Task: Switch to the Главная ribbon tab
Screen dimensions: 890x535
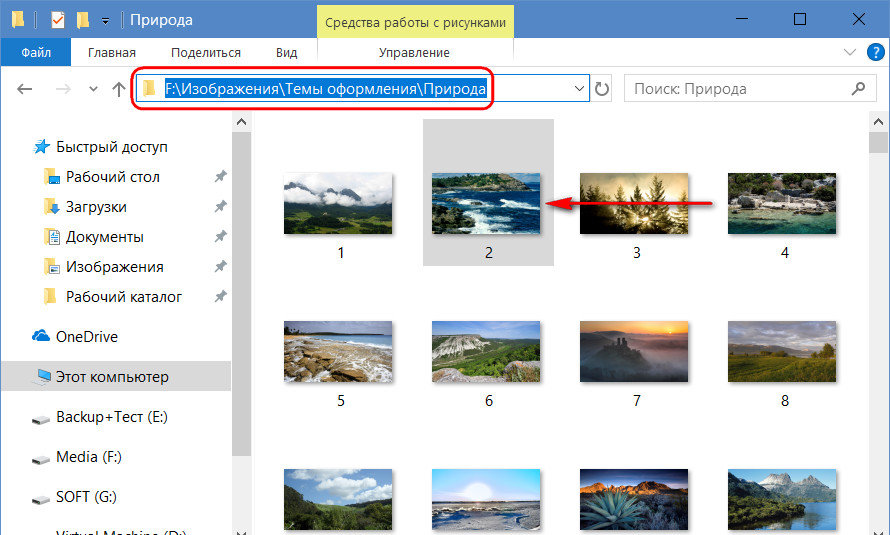Action: 111,52
